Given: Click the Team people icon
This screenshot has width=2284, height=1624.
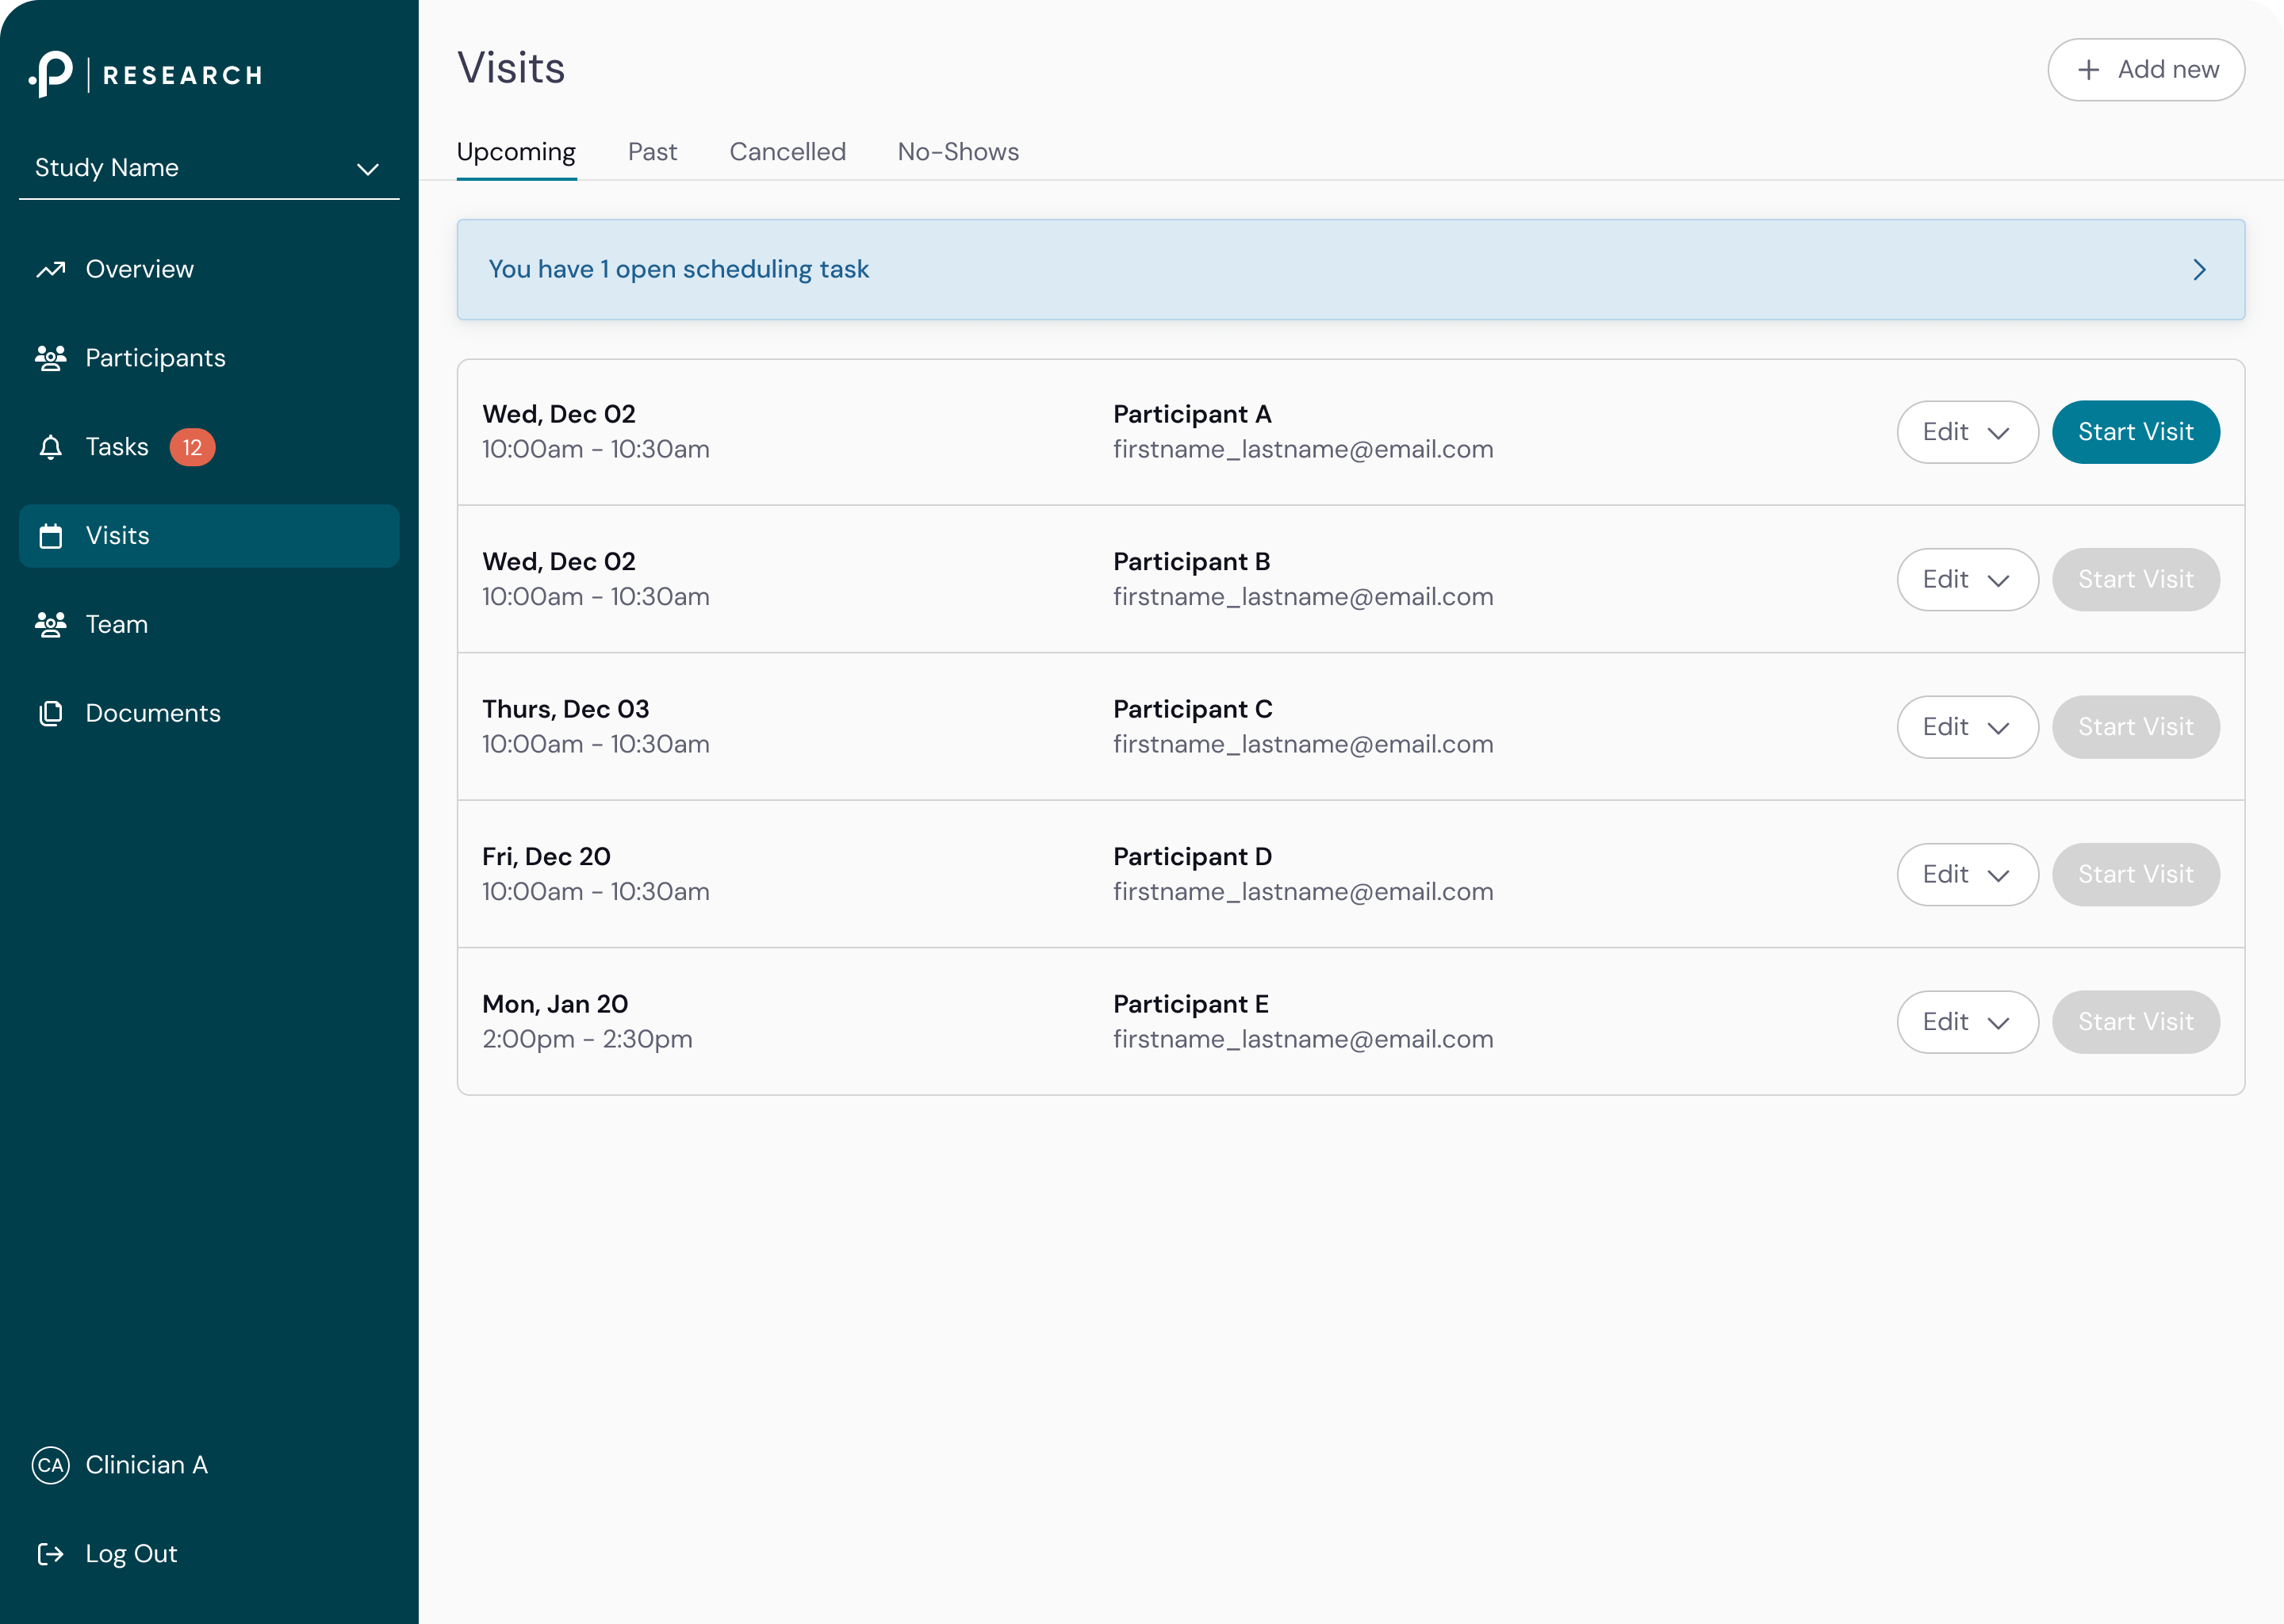Looking at the screenshot, I should click(51, 624).
